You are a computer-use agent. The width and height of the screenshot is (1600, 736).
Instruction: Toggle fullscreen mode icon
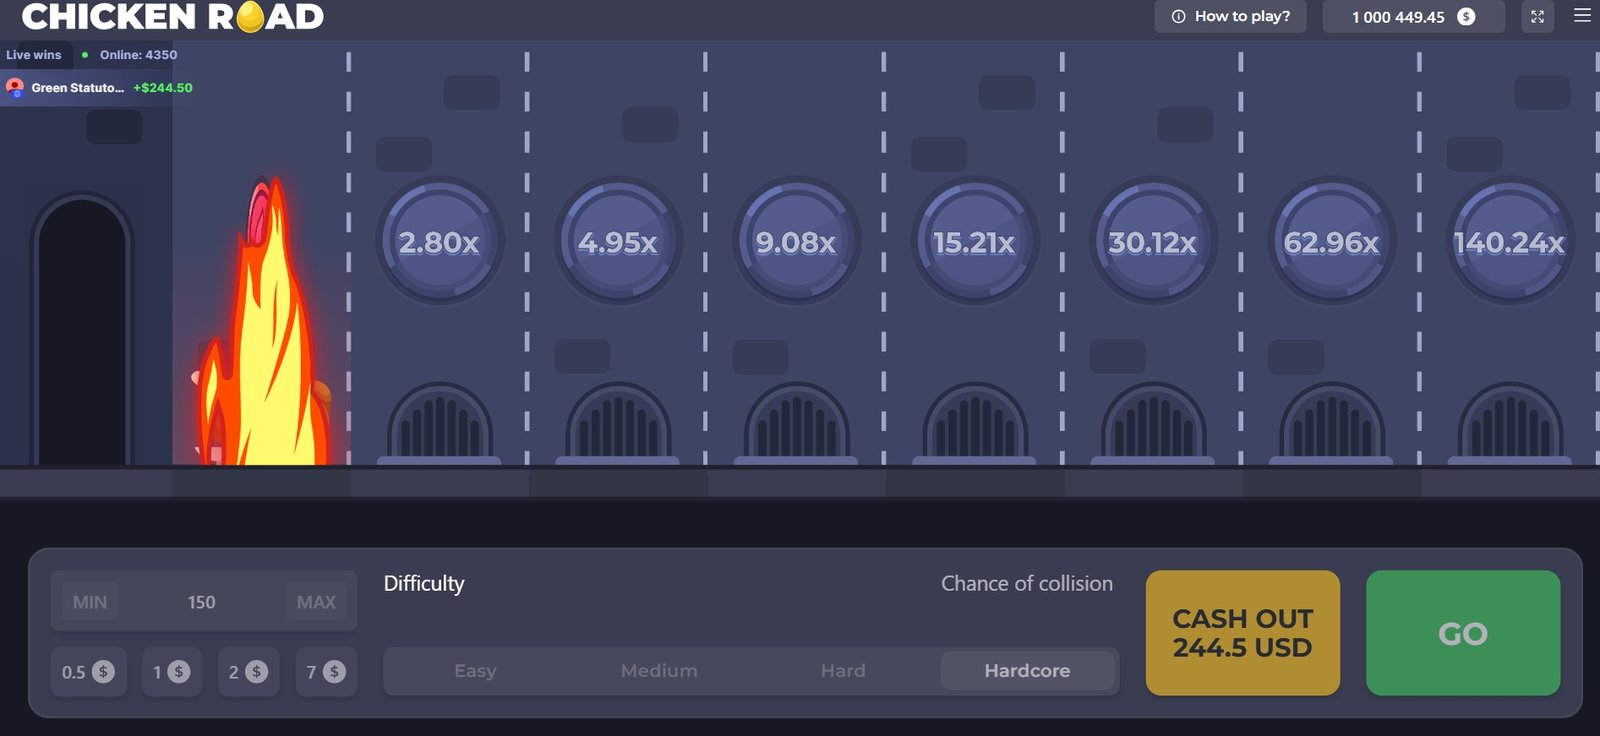tap(1537, 17)
